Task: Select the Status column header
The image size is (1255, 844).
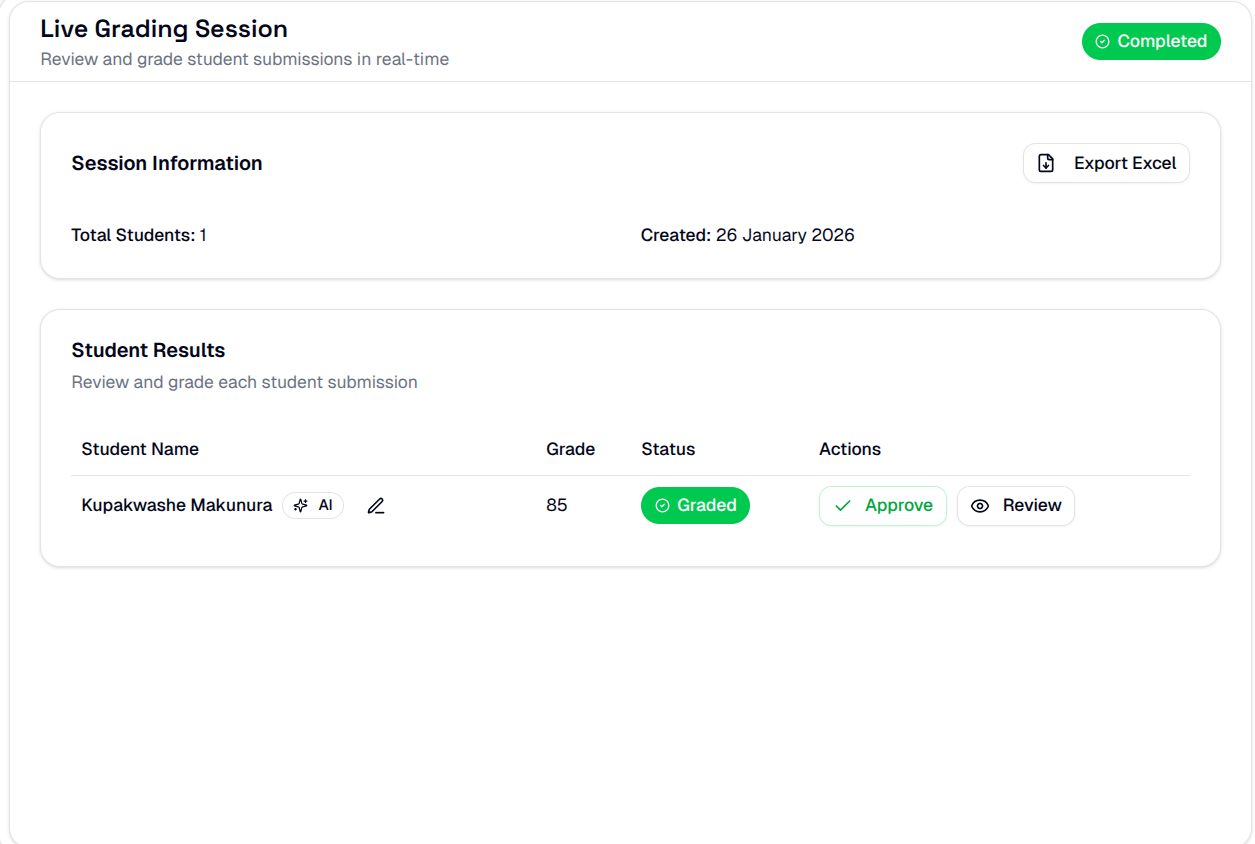Action: (x=668, y=449)
